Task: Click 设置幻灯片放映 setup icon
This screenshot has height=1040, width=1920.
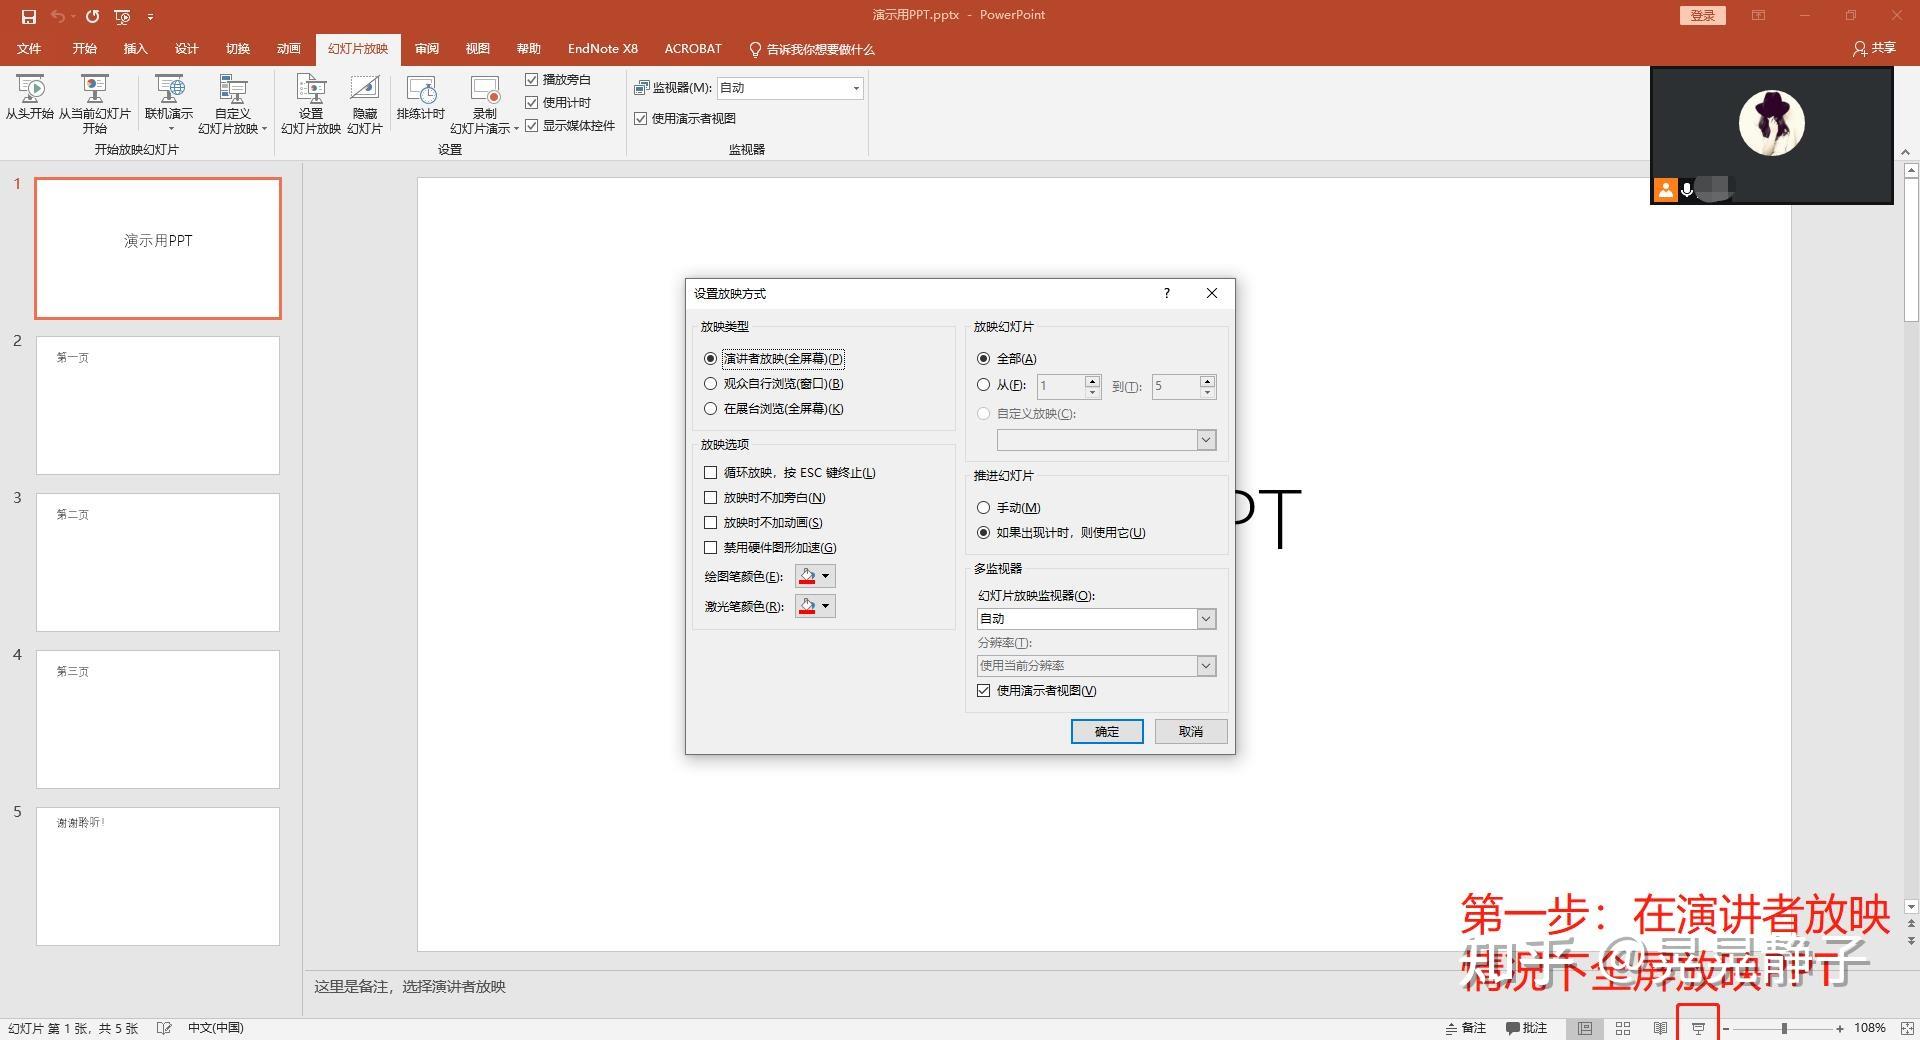Action: coord(311,104)
